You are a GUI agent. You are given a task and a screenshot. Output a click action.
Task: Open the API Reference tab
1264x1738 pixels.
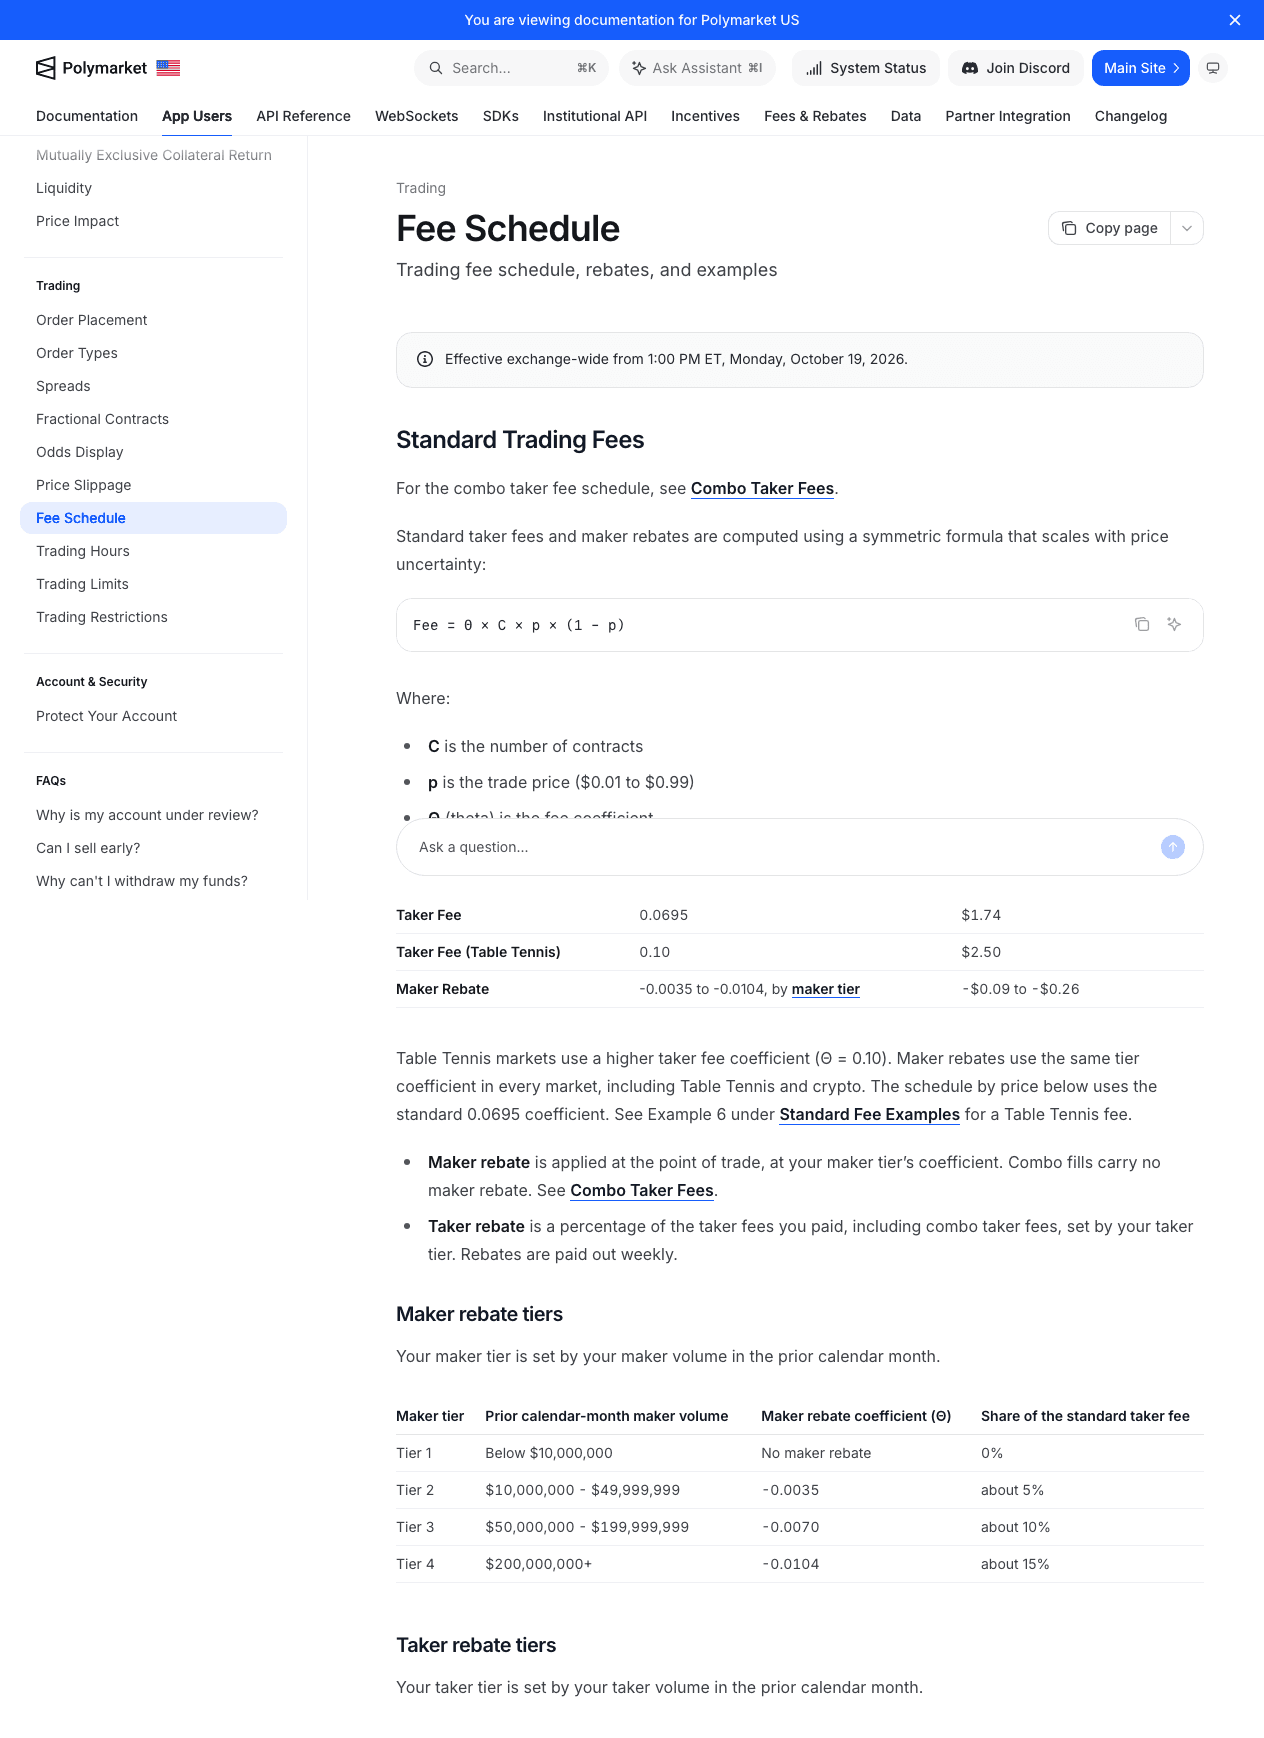pos(303,116)
